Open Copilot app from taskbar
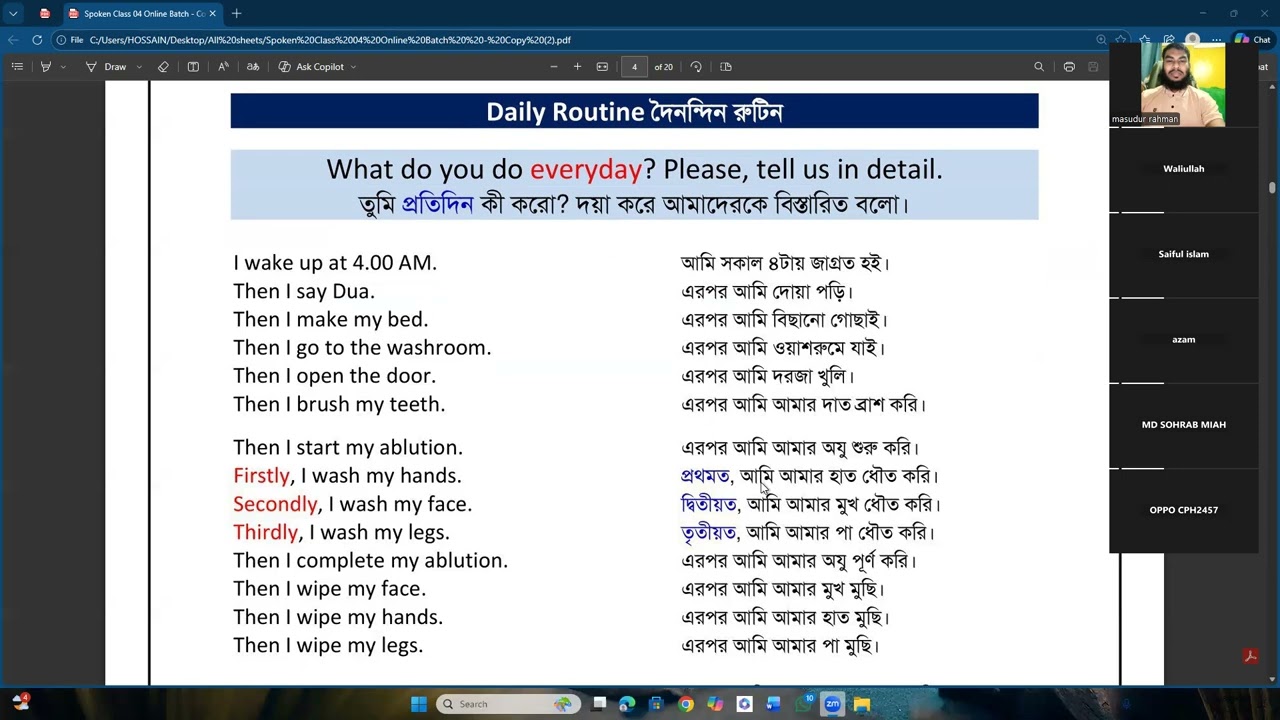The height and width of the screenshot is (720, 1280). [715, 704]
